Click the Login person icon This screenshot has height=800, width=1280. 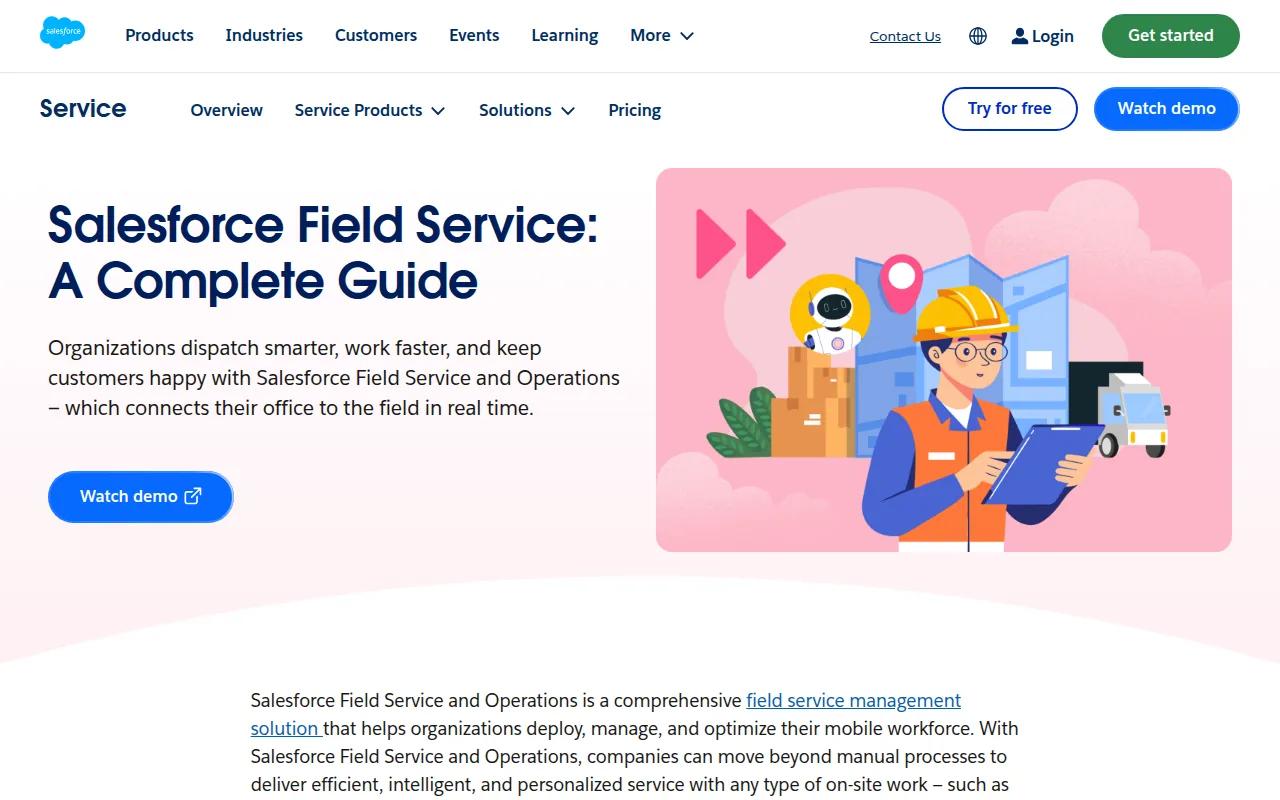tap(1019, 36)
